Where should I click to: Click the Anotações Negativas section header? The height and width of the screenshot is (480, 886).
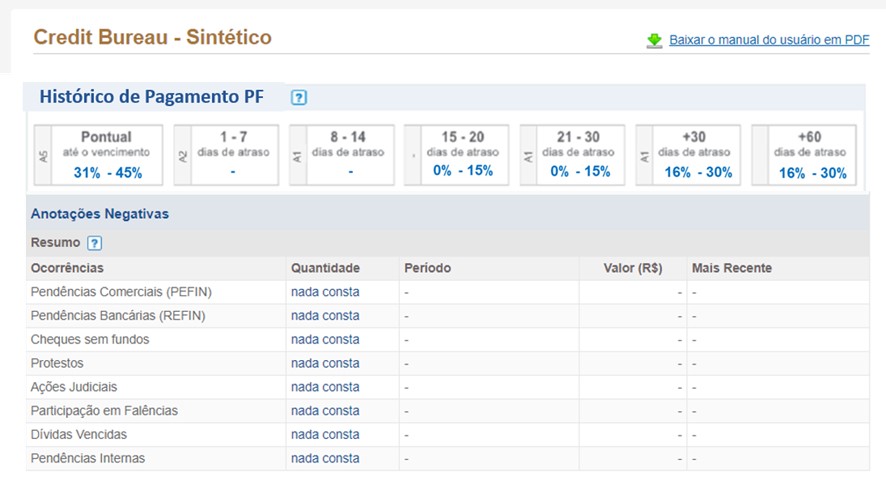point(99,214)
